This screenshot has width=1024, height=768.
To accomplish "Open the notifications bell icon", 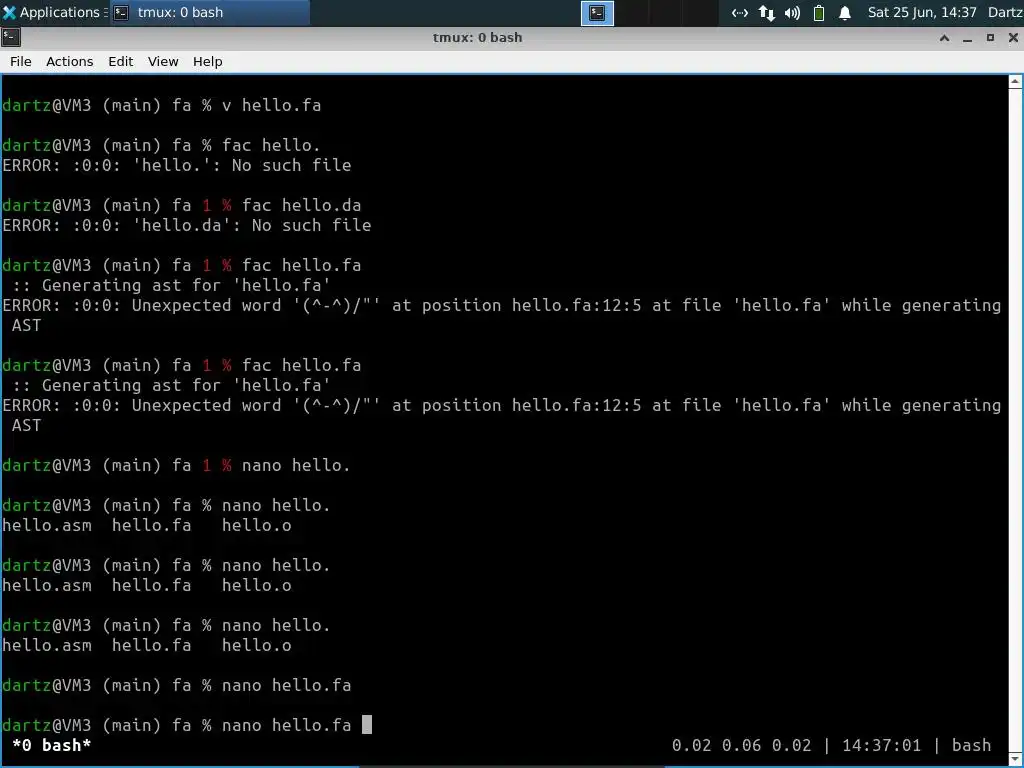I will click(x=844, y=13).
